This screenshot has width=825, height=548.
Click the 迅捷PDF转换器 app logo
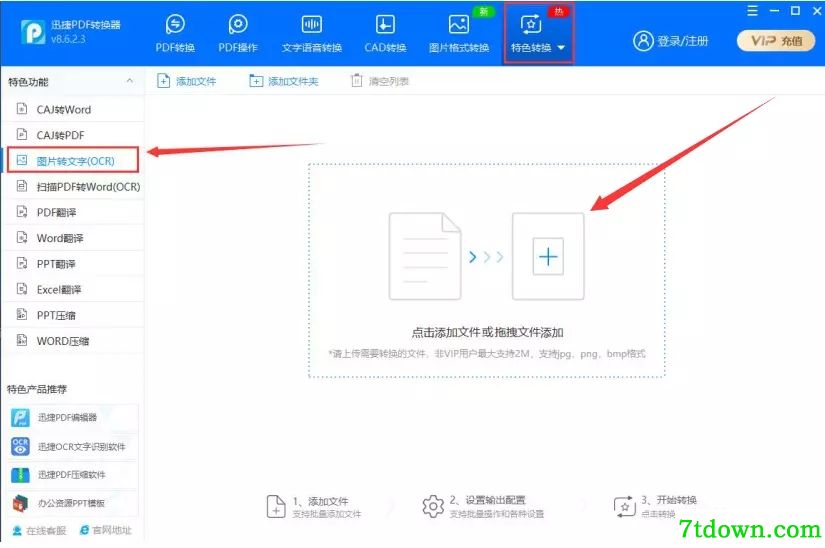pyautogui.click(x=33, y=32)
